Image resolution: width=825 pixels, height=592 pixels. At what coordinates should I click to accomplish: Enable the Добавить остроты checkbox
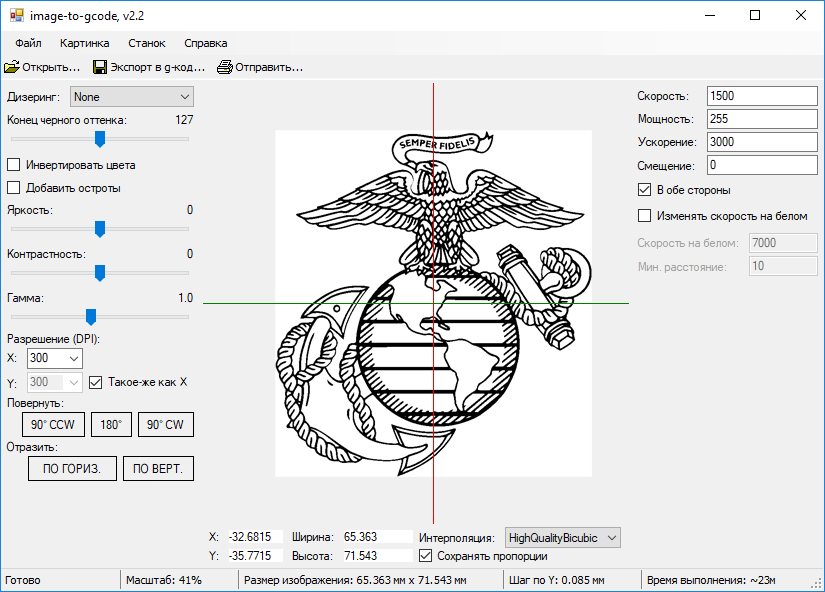tap(14, 188)
